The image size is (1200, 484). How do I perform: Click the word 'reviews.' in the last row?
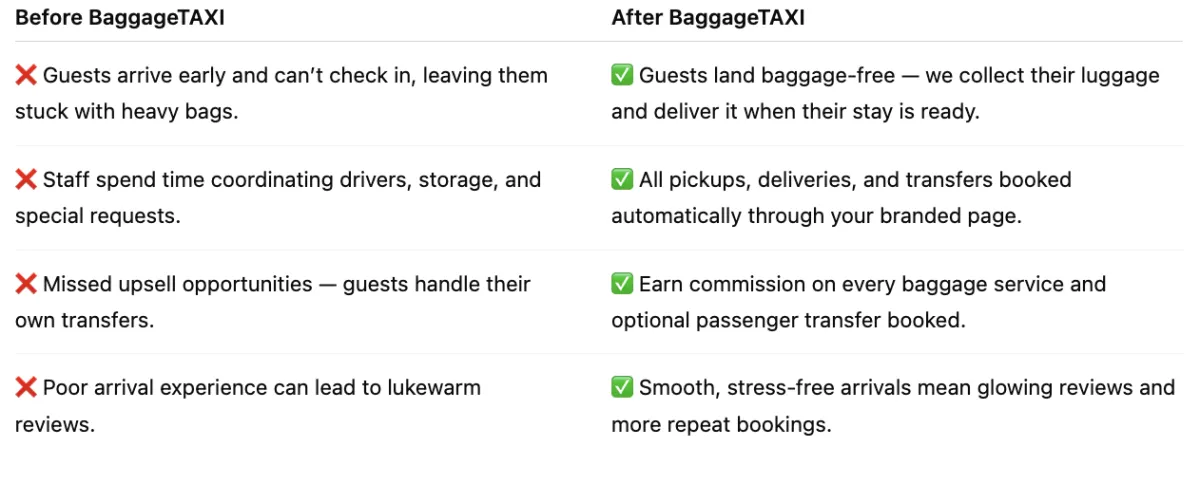click(x=55, y=424)
